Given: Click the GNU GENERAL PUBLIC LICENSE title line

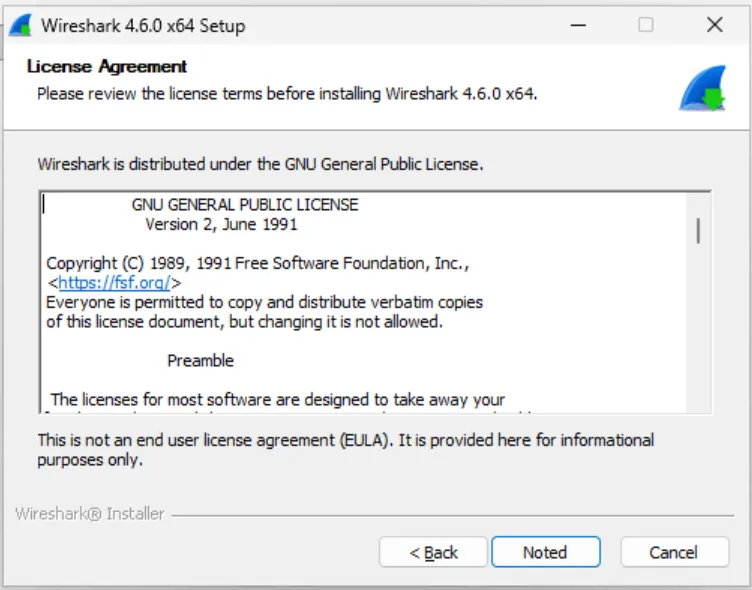Looking at the screenshot, I should (245, 205).
